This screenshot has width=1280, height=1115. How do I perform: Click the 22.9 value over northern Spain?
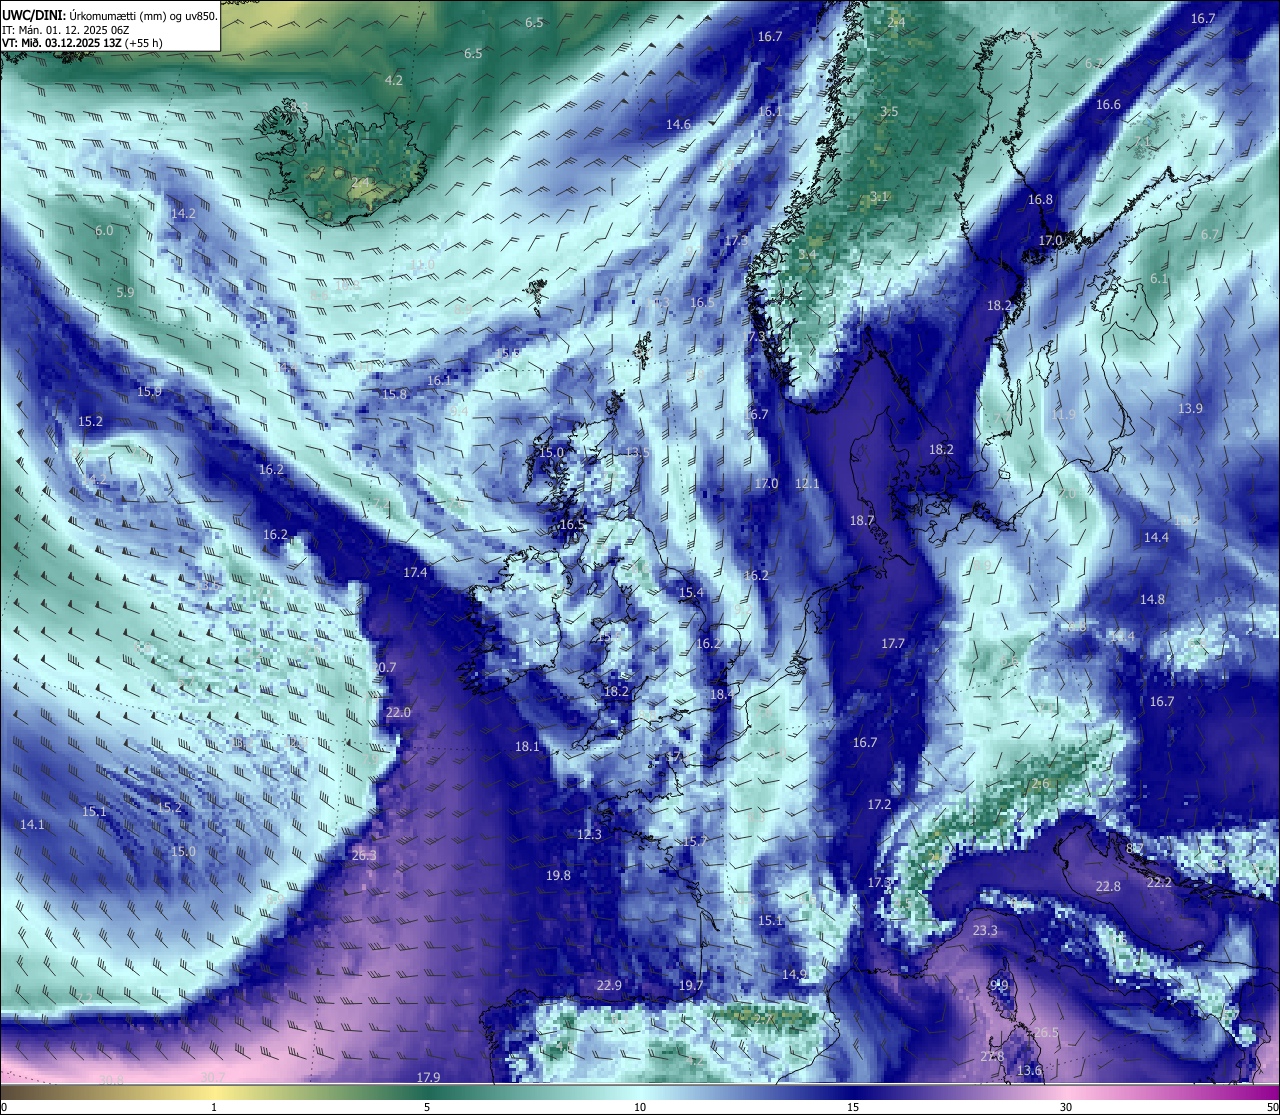pos(609,985)
